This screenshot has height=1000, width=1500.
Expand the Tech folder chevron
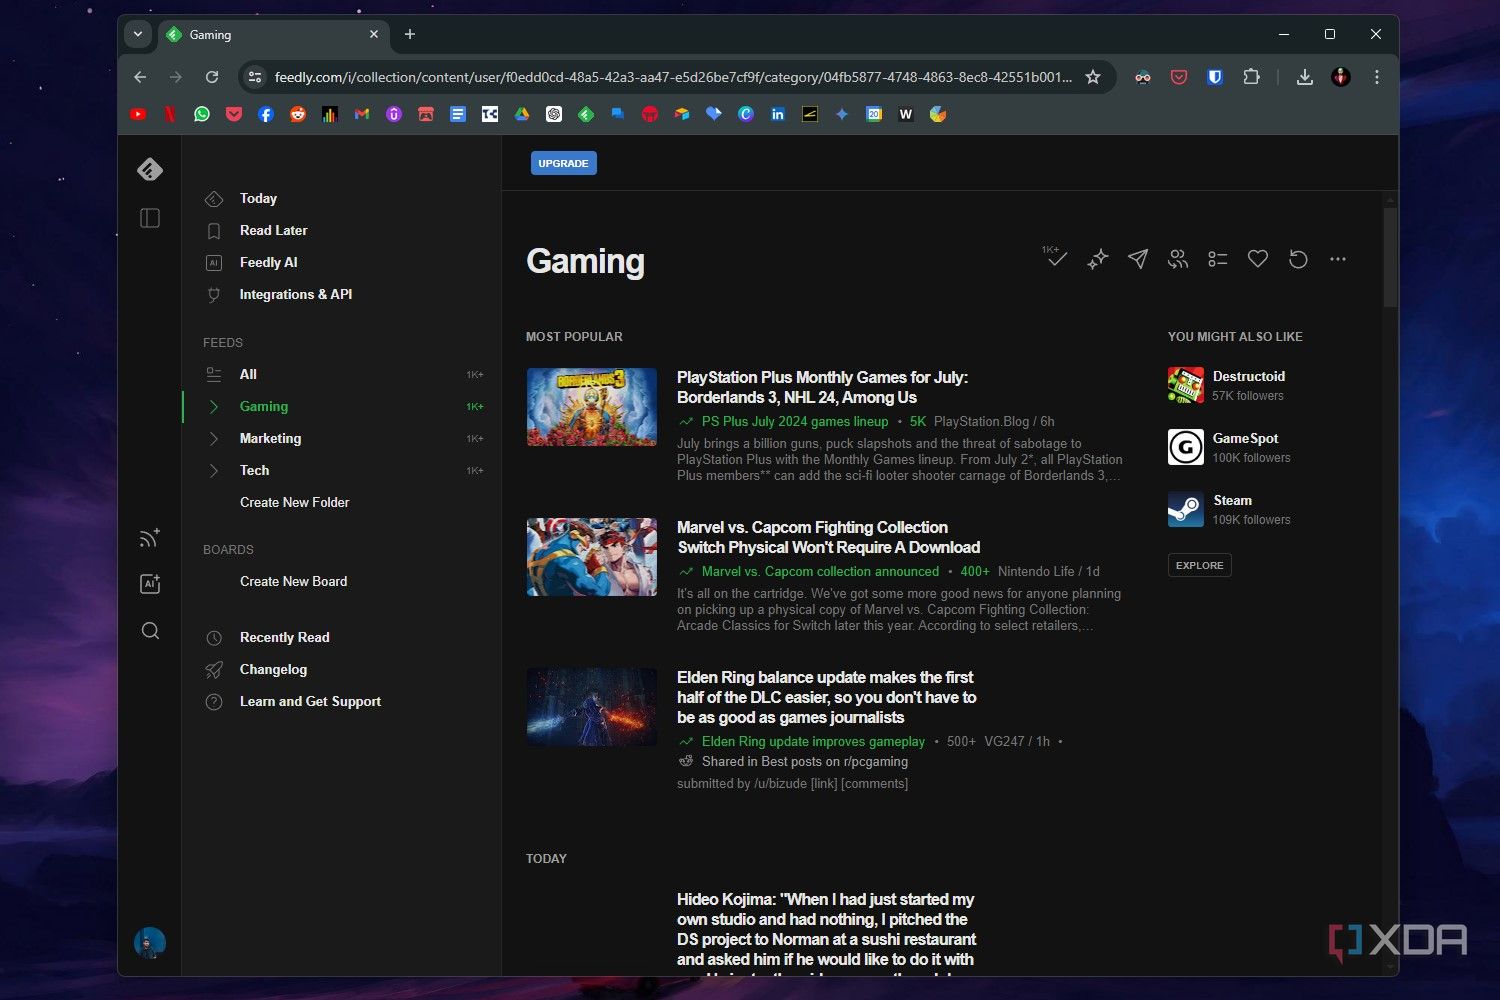tap(213, 470)
